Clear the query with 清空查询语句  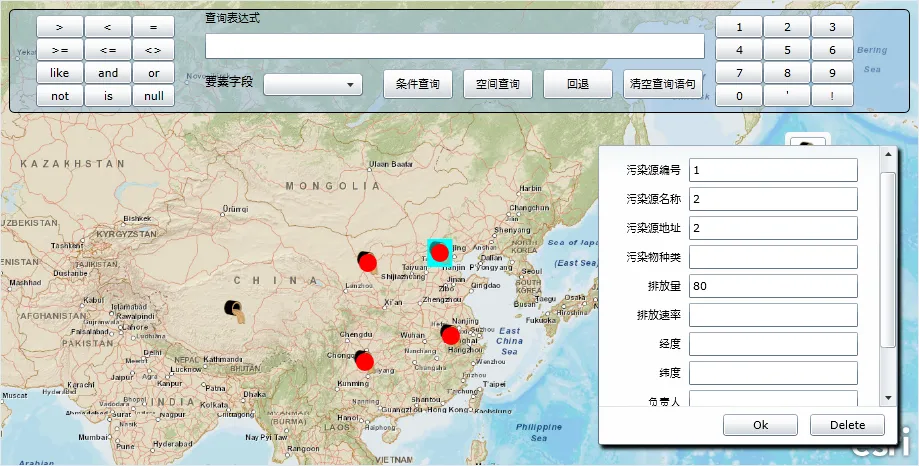[x=662, y=85]
